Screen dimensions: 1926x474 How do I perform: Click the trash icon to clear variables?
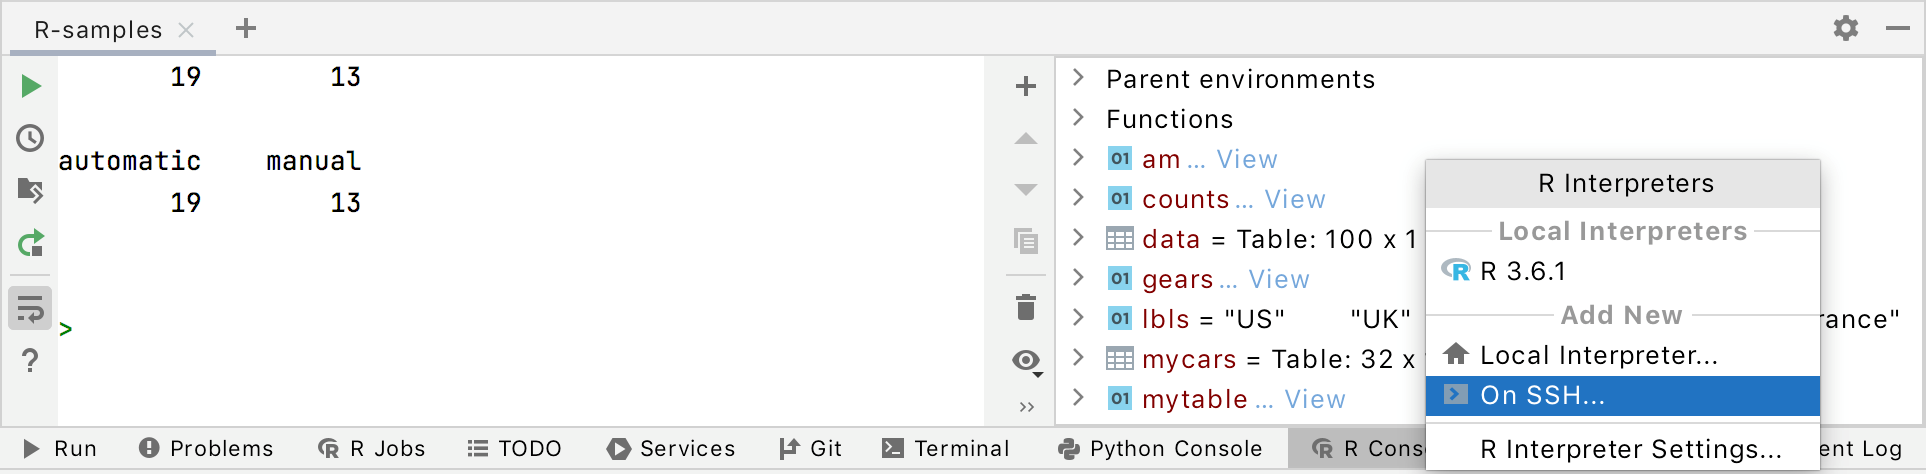[x=1026, y=307]
